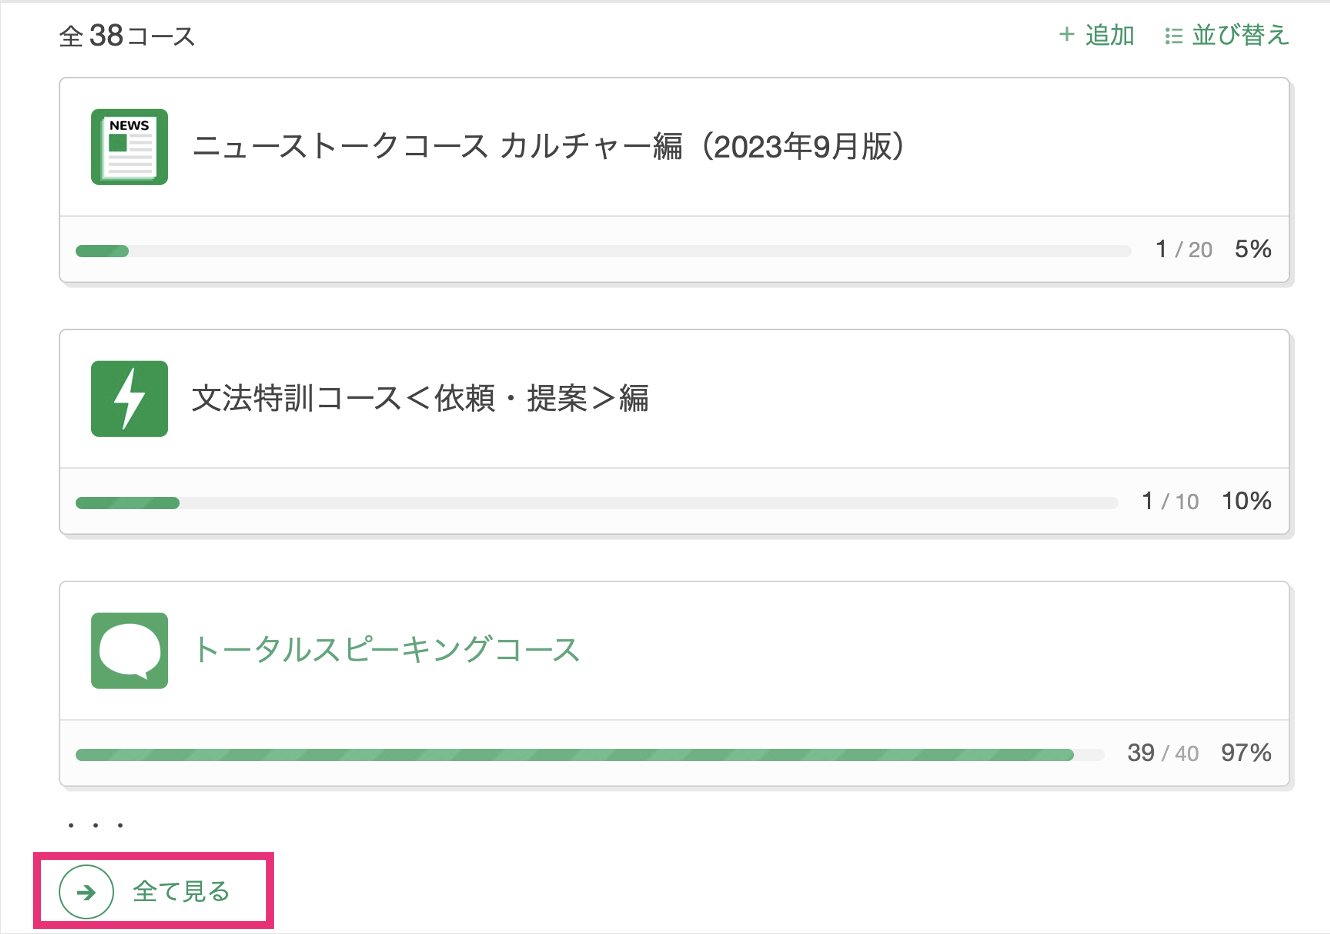Click the 97% progress bar of speaking course

(x=589, y=755)
